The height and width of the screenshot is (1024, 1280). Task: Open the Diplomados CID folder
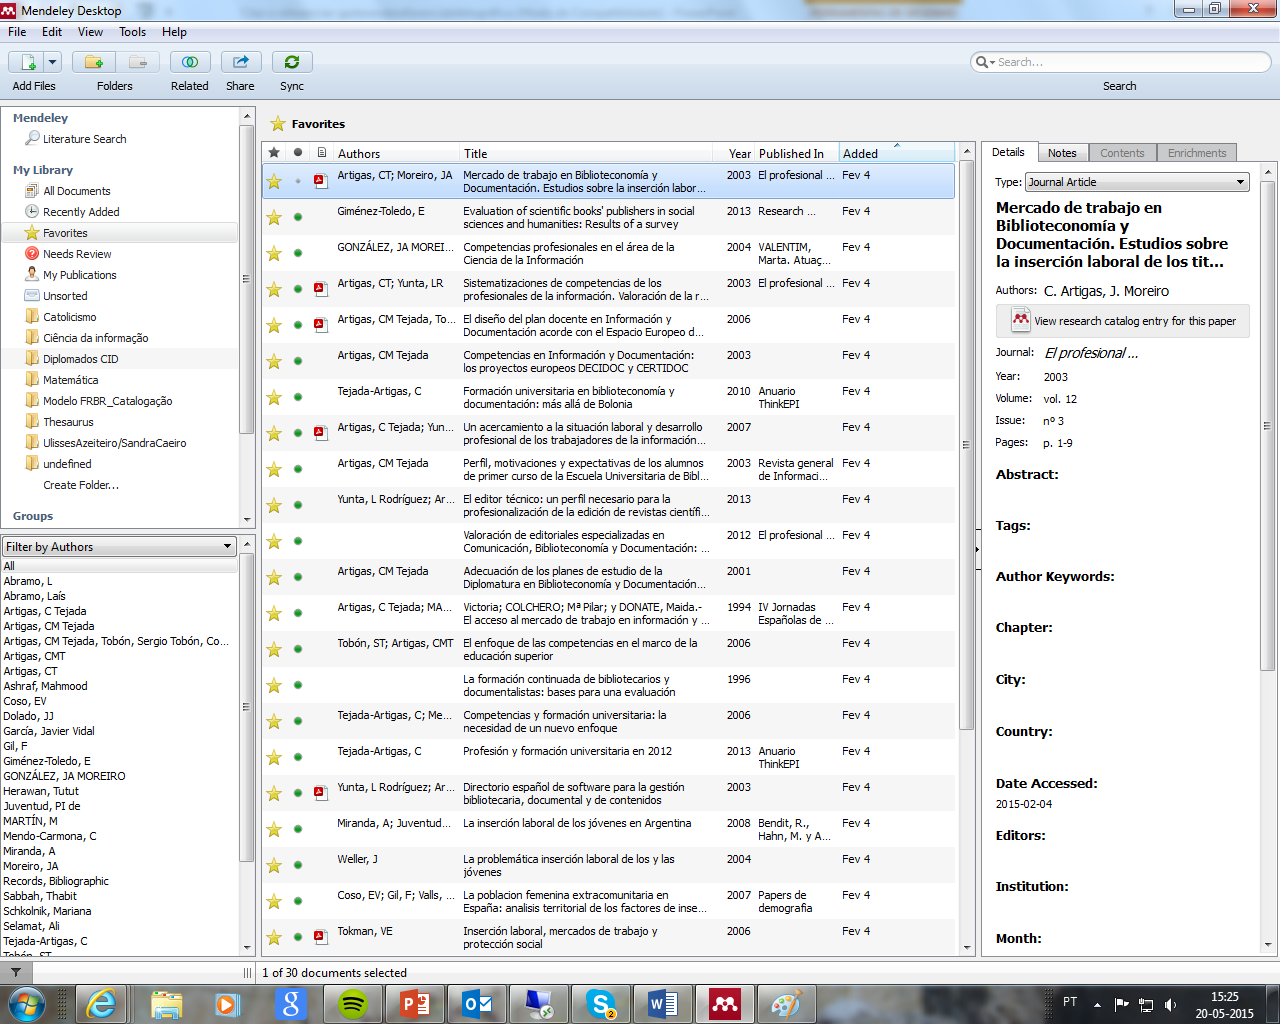click(x=80, y=359)
